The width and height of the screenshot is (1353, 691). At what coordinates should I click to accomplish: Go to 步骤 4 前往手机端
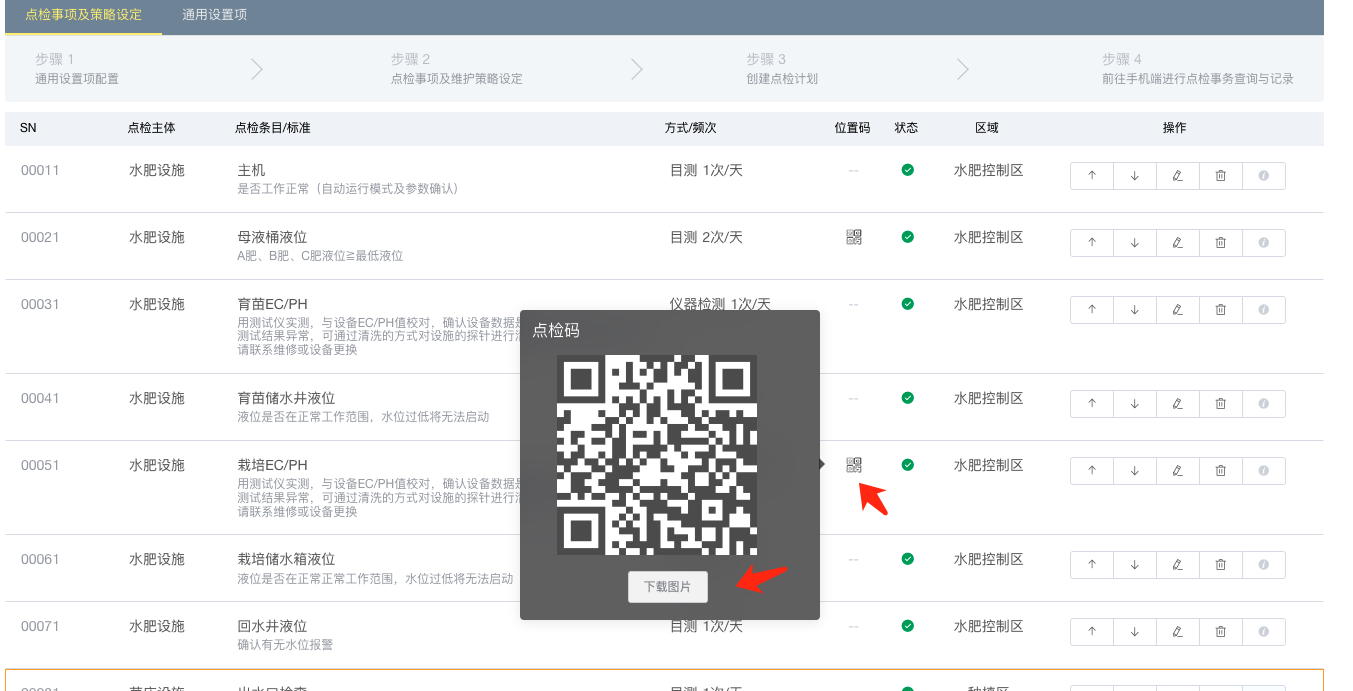1198,69
